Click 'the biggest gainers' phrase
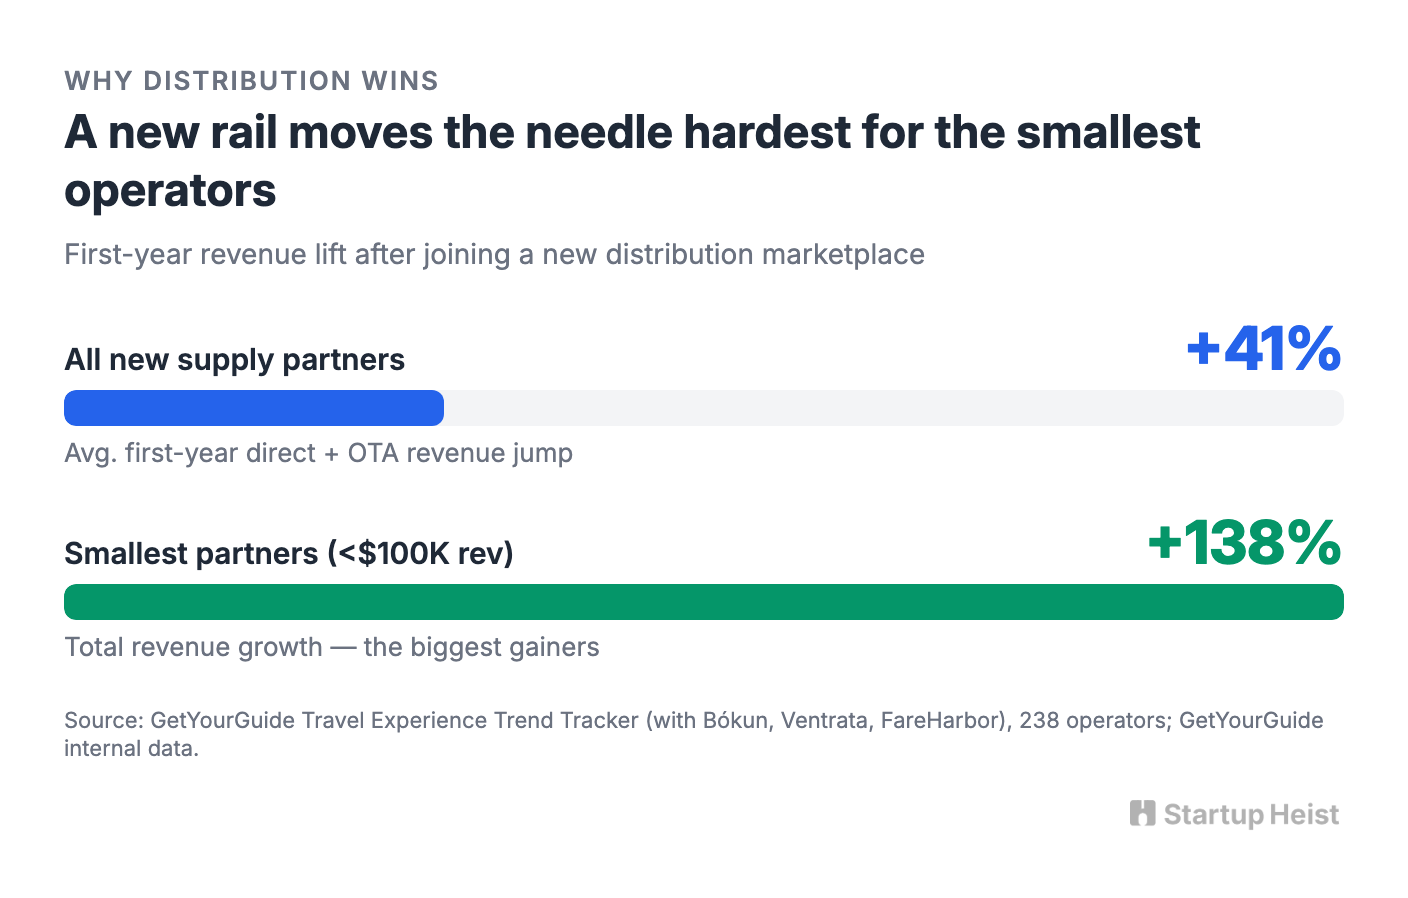Viewport: 1408px width, 898px height. [x=482, y=647]
